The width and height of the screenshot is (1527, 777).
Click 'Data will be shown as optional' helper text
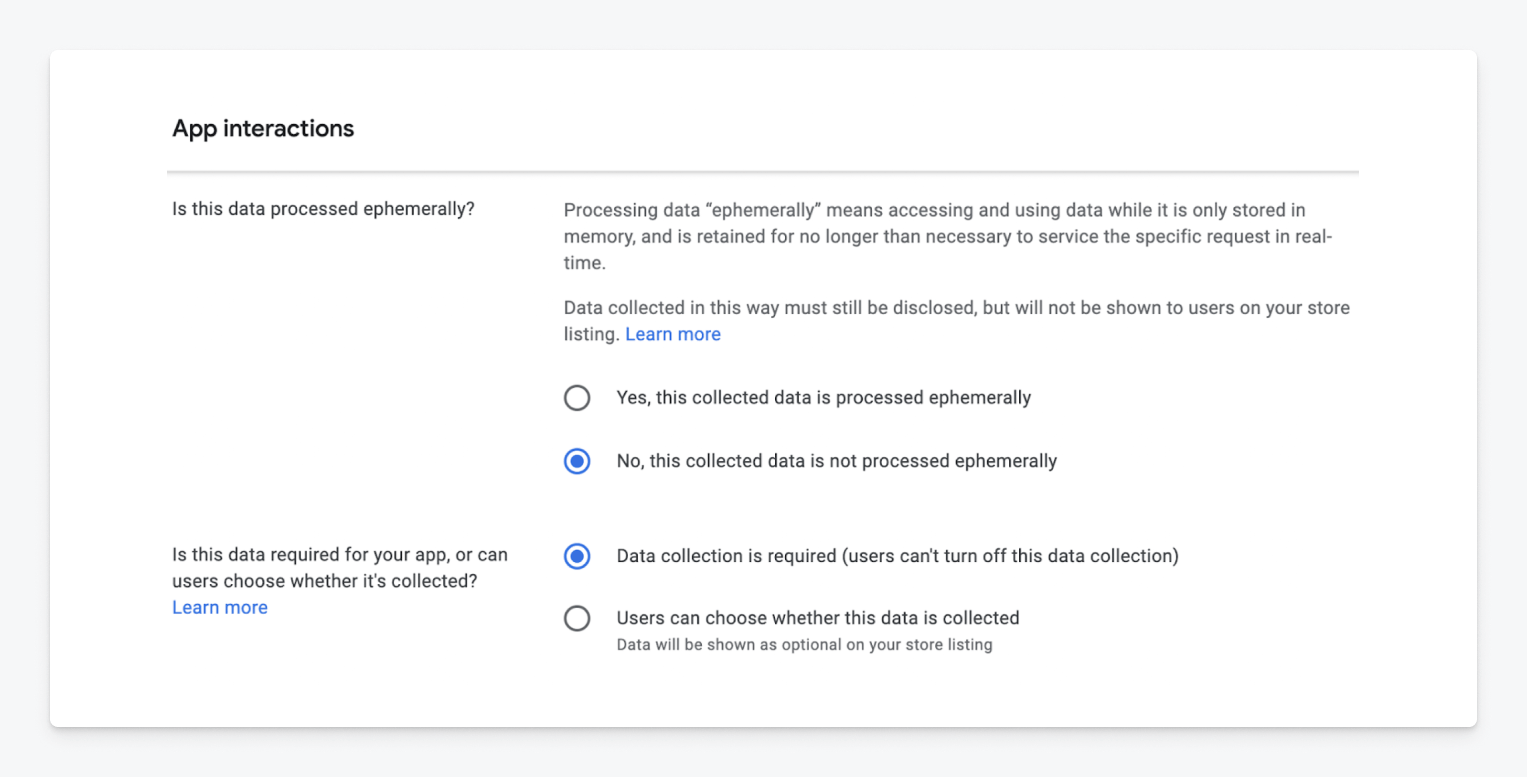[x=804, y=645]
